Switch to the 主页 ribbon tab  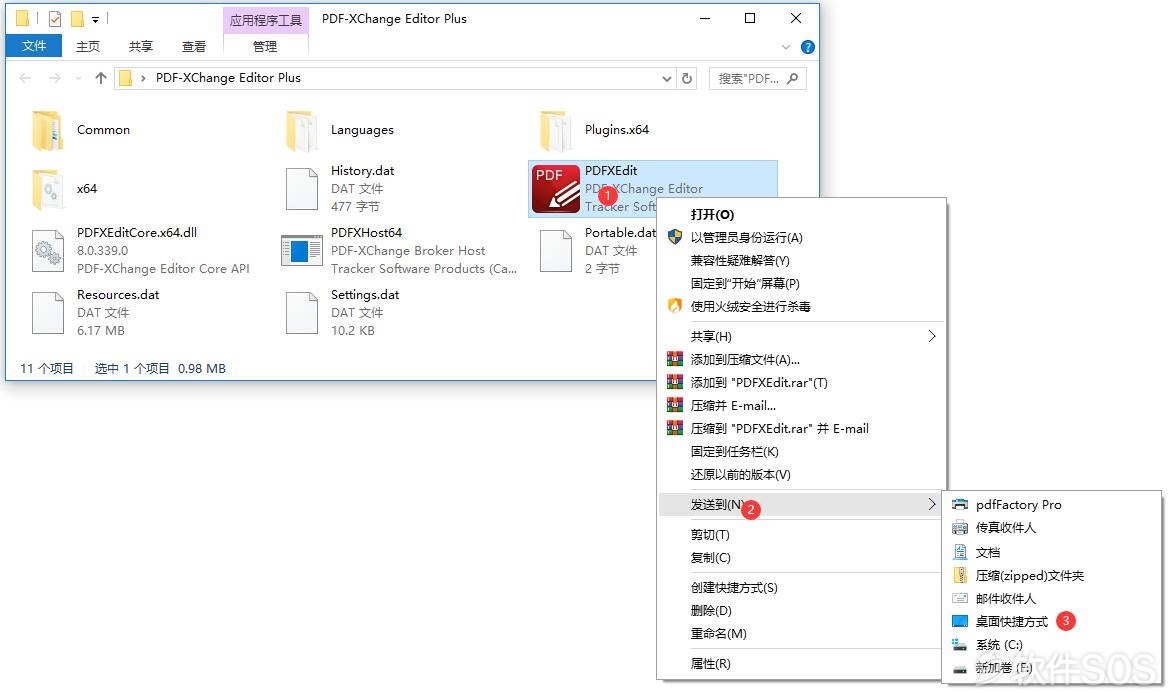(x=88, y=46)
